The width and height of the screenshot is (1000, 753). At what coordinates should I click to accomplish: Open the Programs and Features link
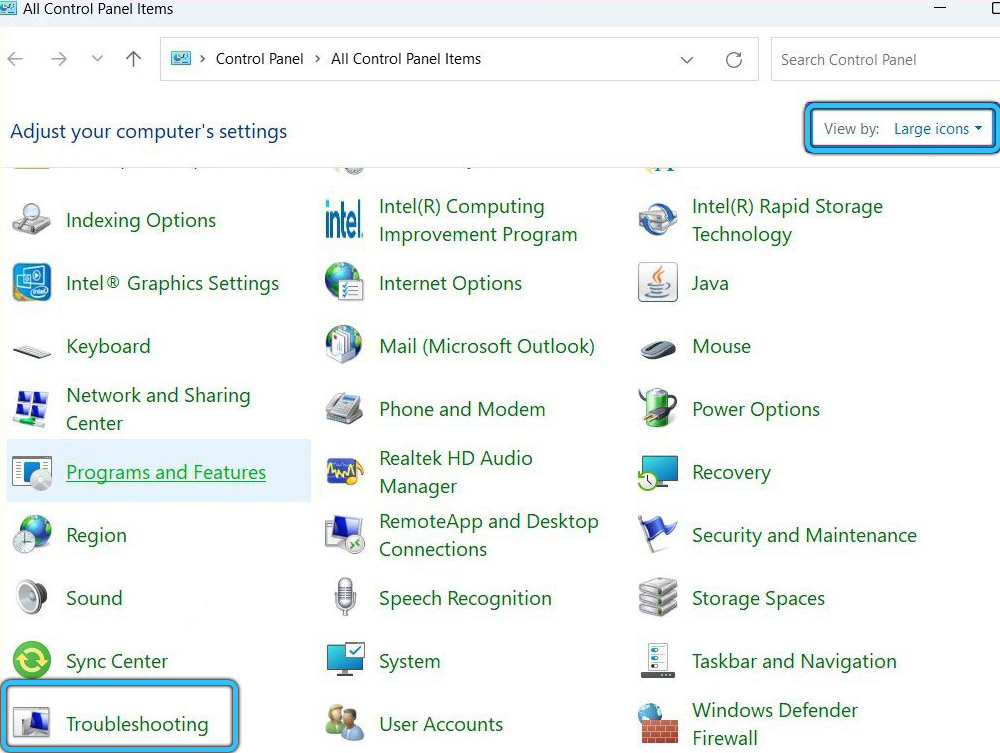(x=166, y=472)
